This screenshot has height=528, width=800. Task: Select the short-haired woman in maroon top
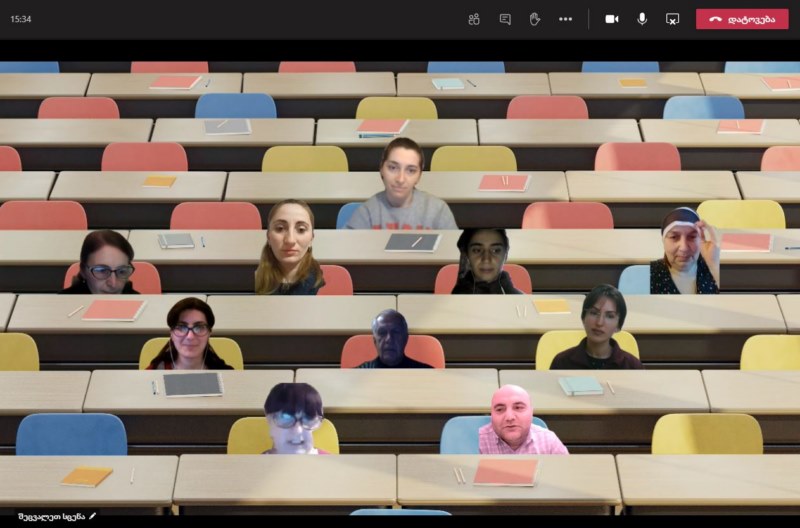598,327
